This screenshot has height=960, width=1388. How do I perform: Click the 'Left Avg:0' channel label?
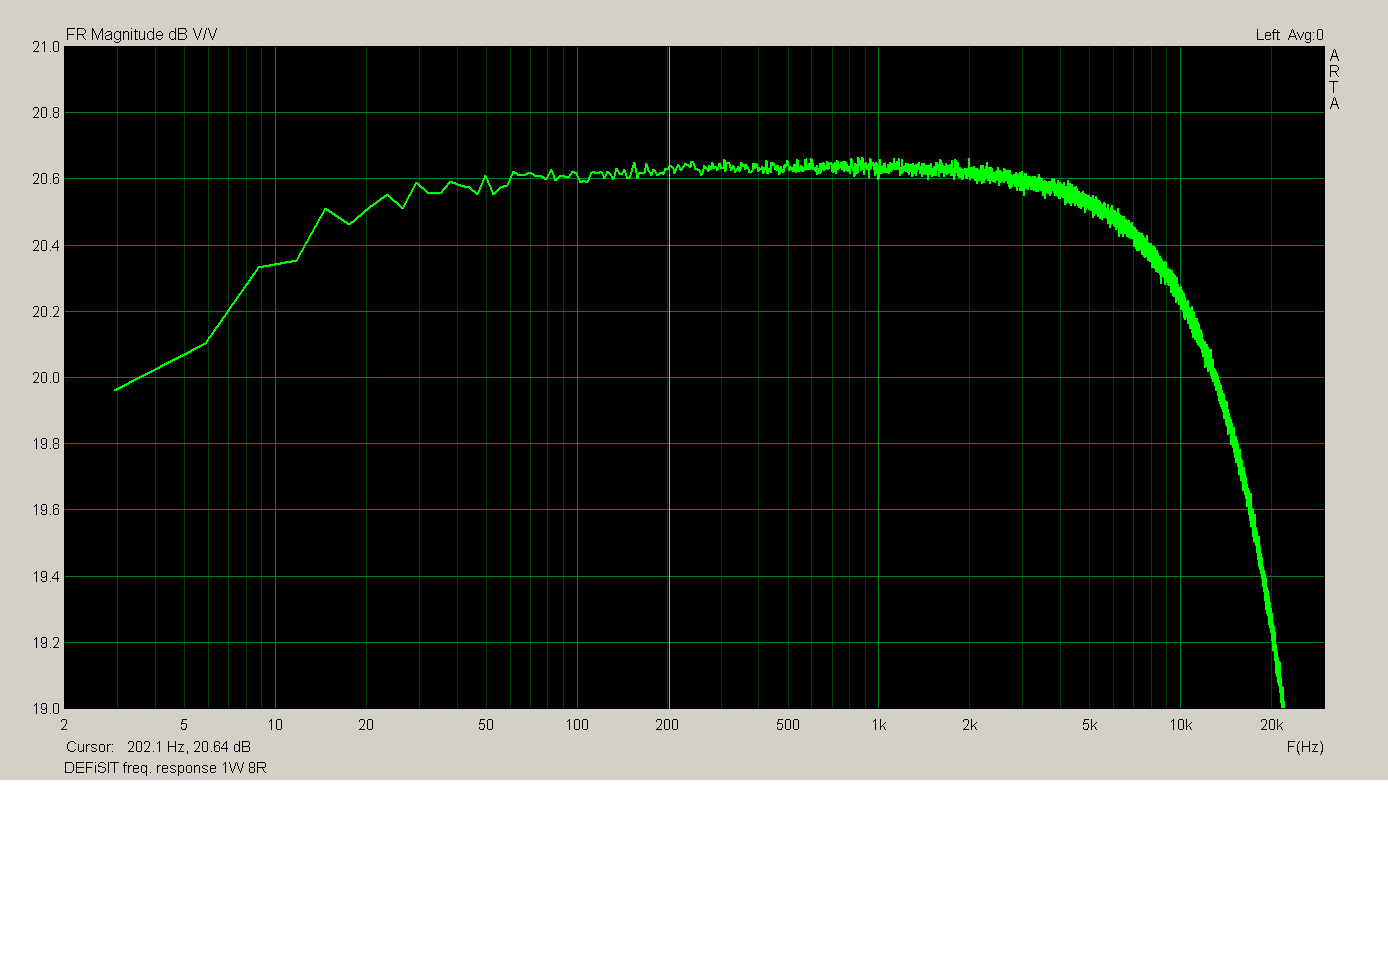point(1289,35)
